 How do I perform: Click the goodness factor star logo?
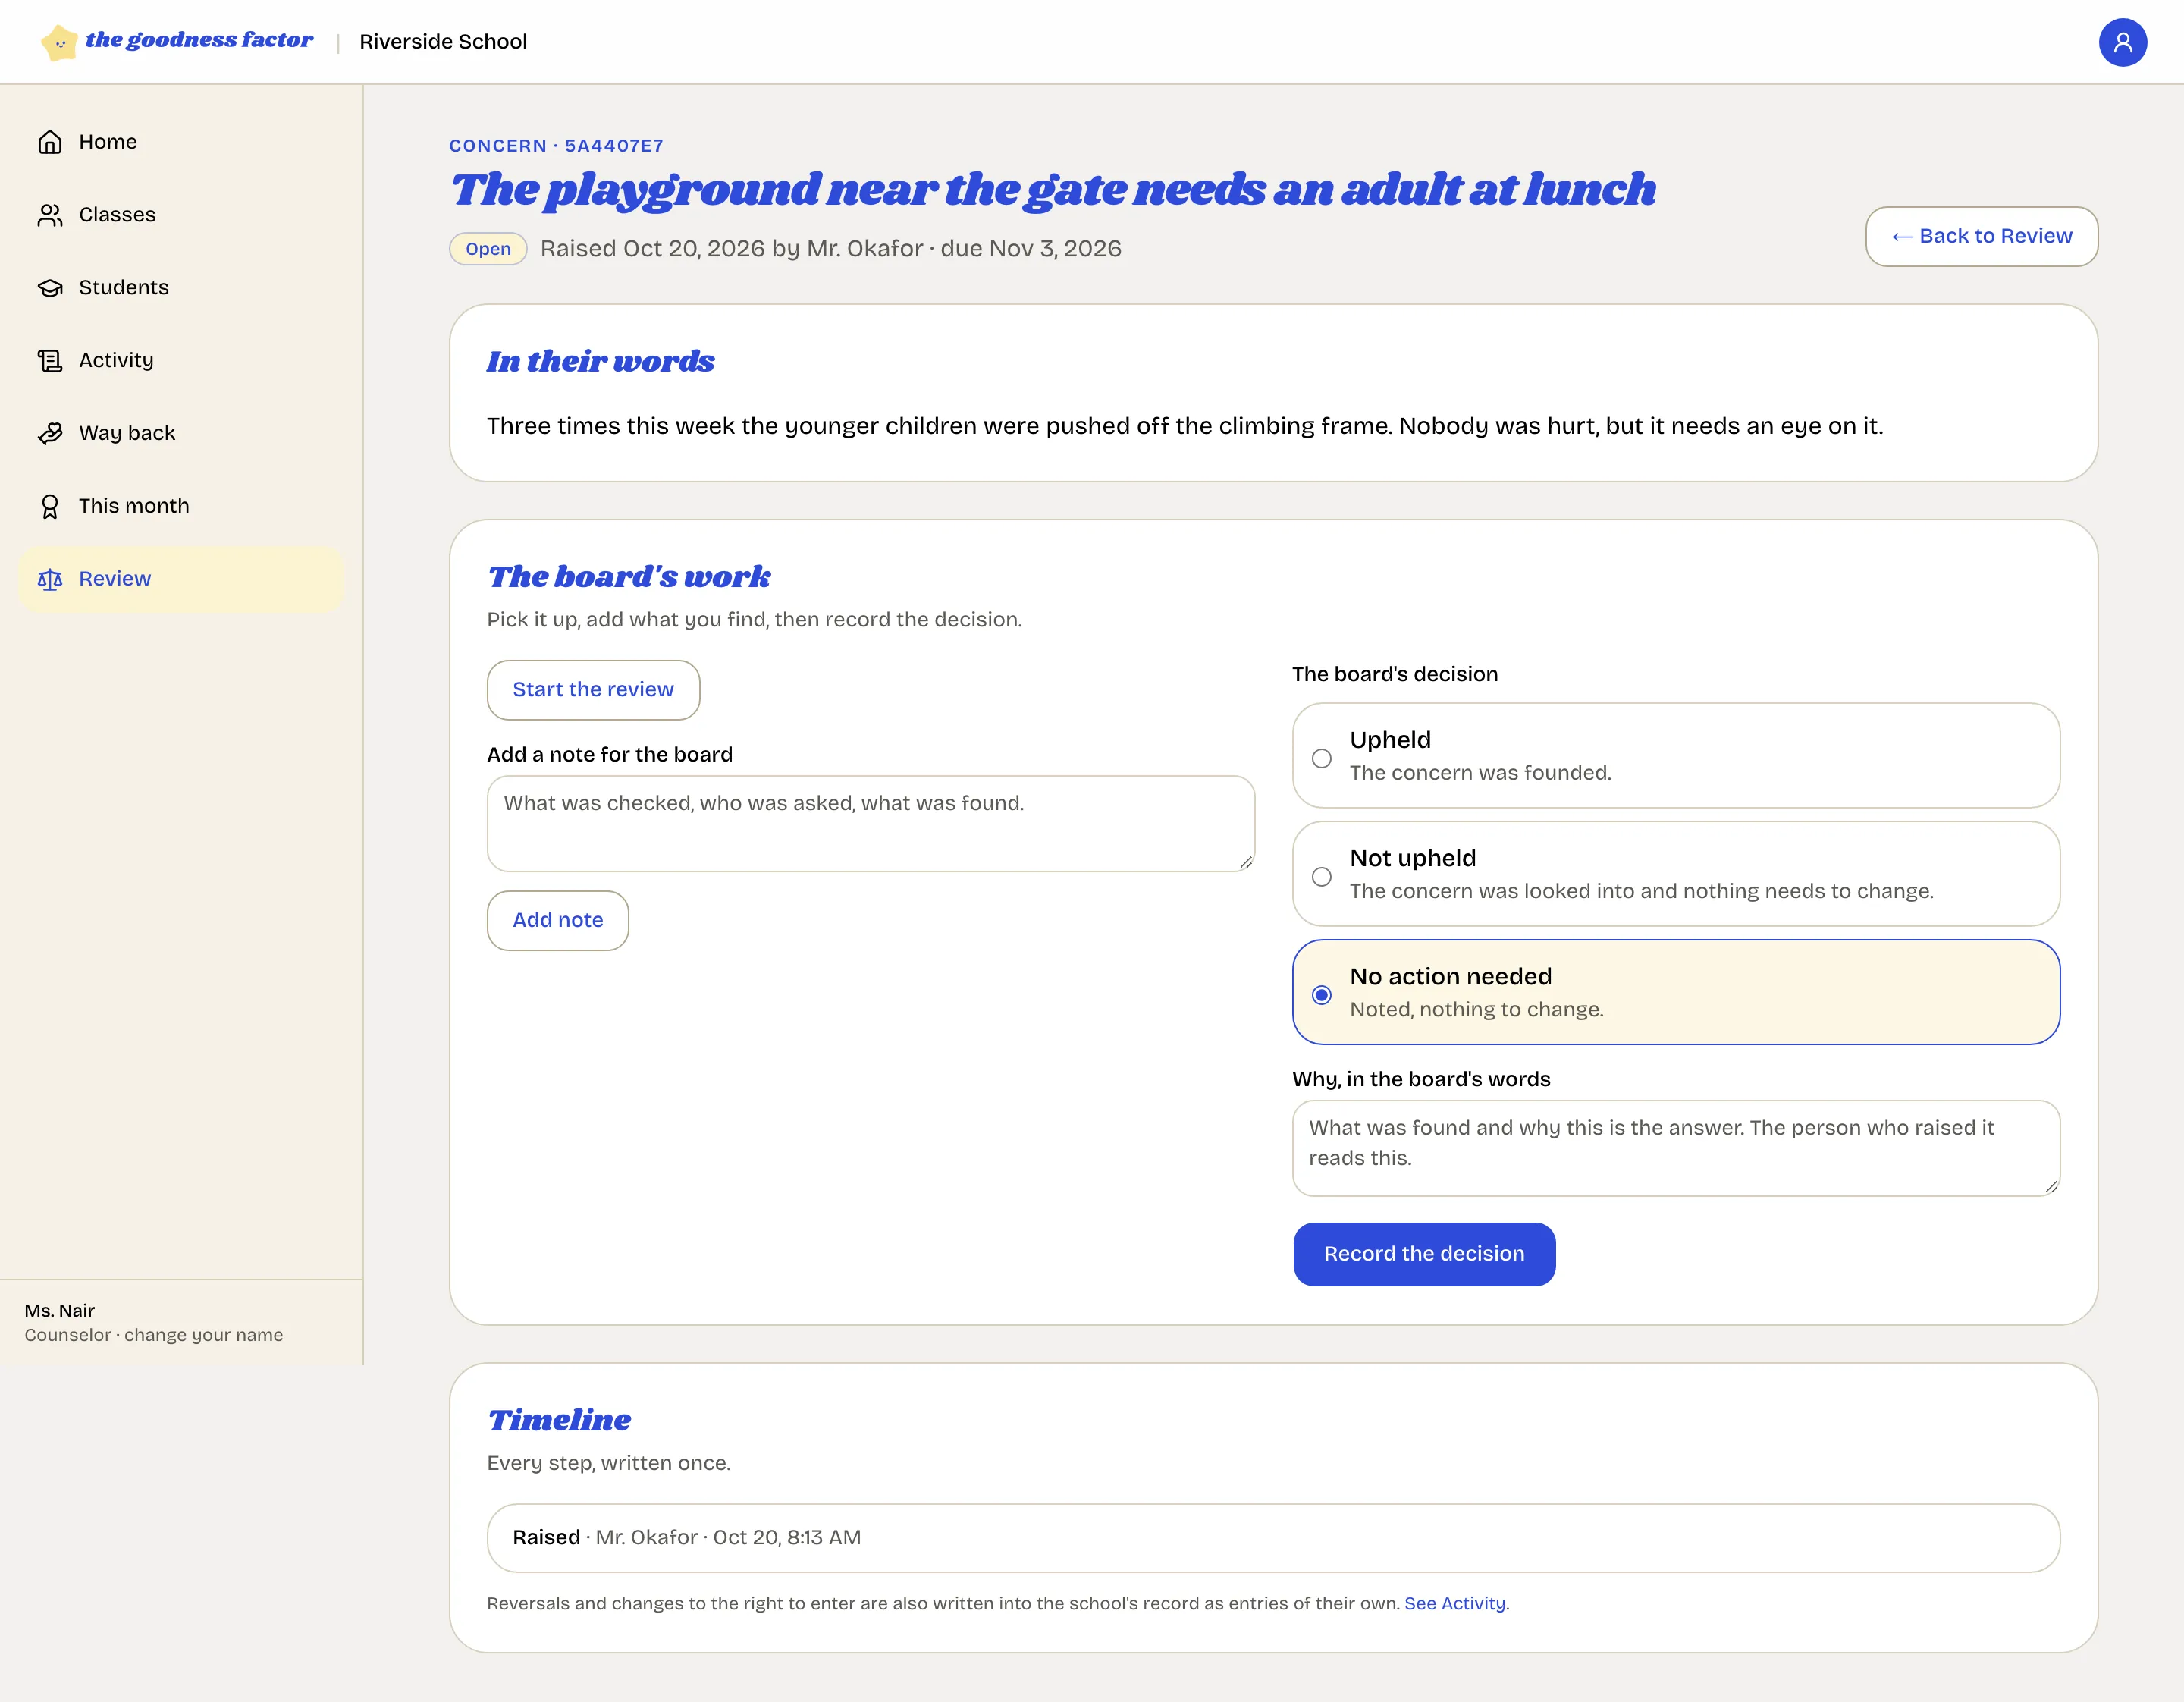60,42
